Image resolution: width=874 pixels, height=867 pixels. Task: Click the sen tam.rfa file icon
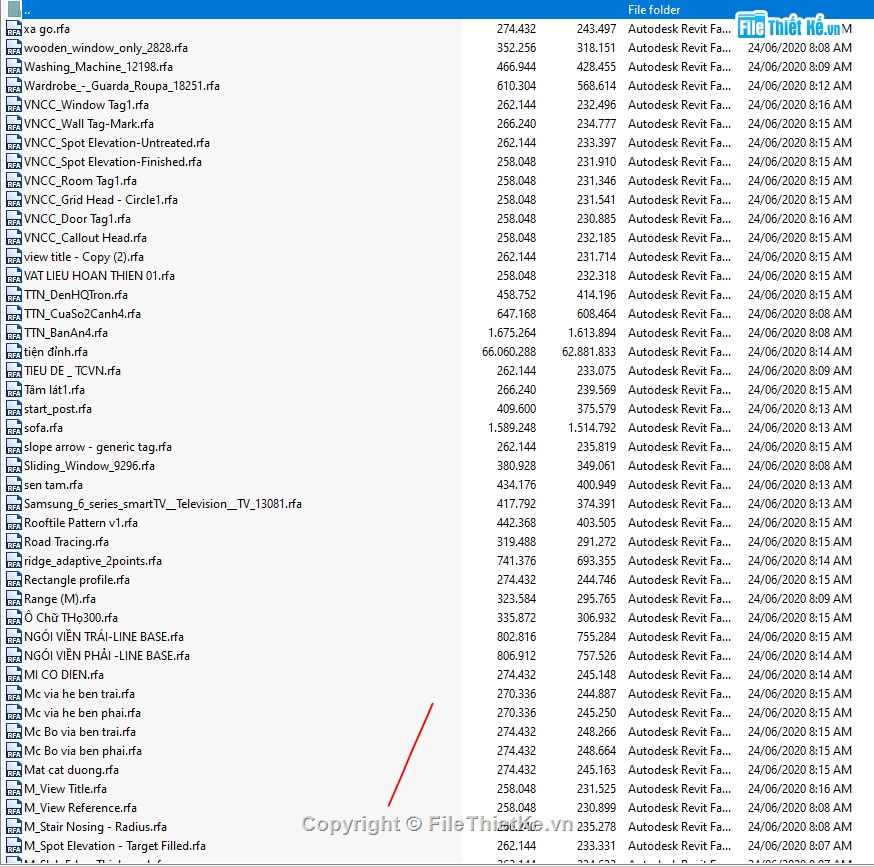click(x=13, y=485)
